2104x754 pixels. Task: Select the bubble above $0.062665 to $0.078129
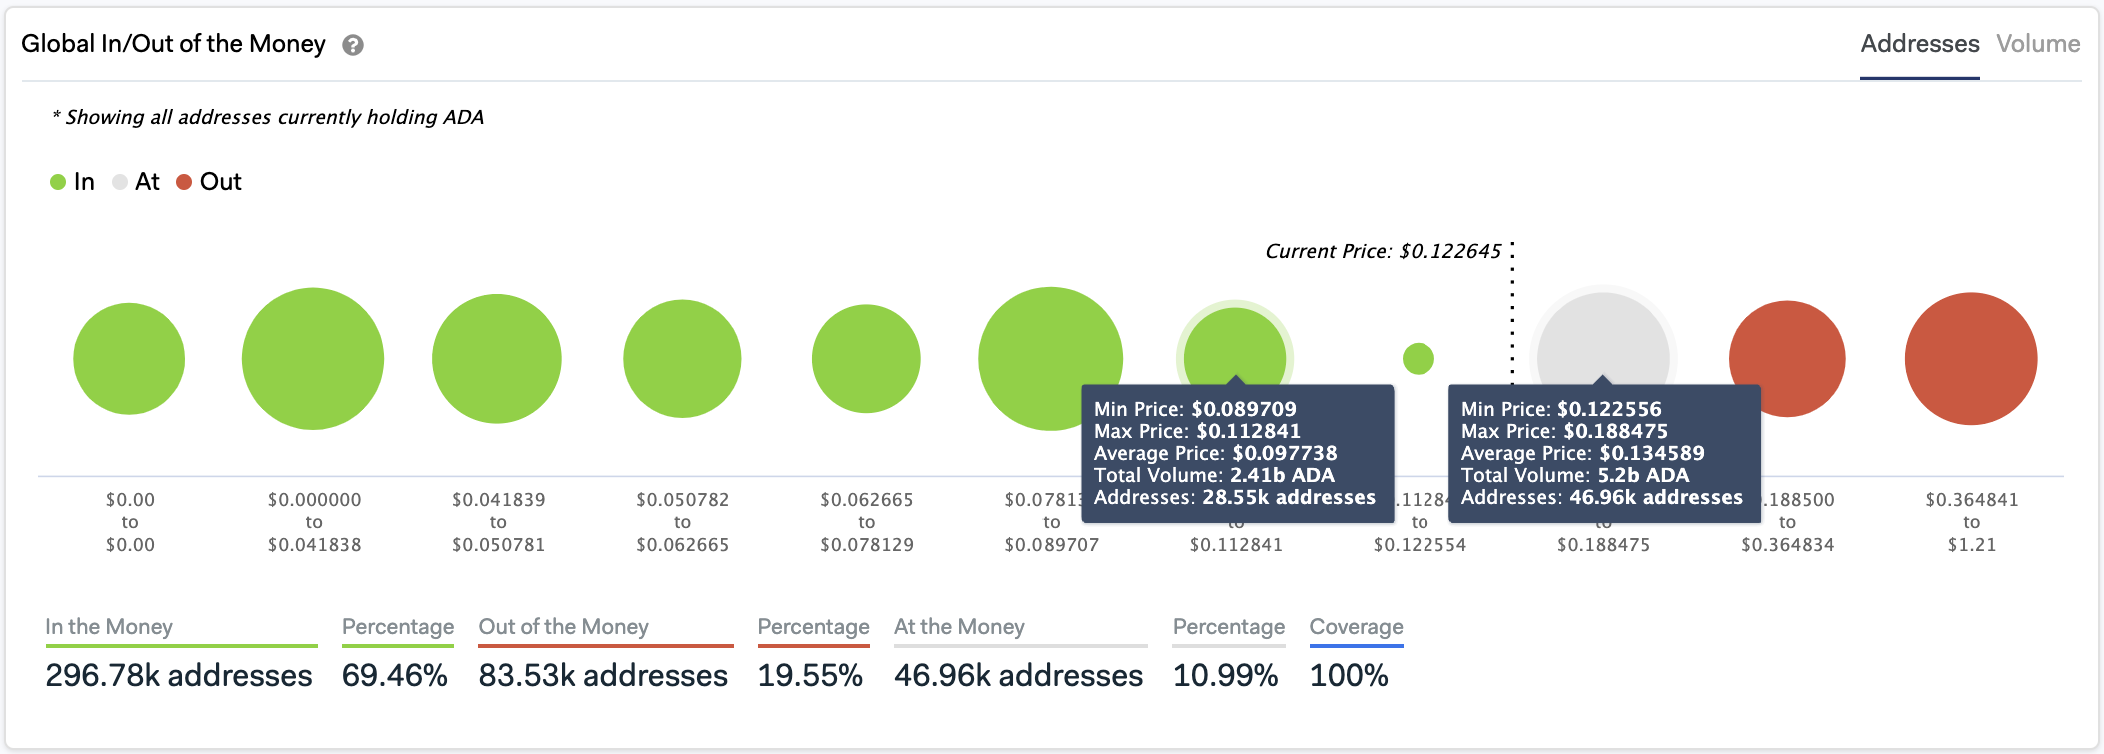pos(866,359)
